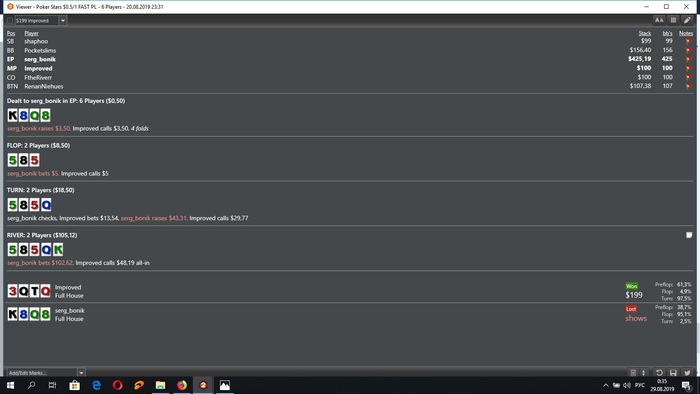Image resolution: width=700 pixels, height=394 pixels.
Task: Sort by bb's column header
Action: [667, 33]
